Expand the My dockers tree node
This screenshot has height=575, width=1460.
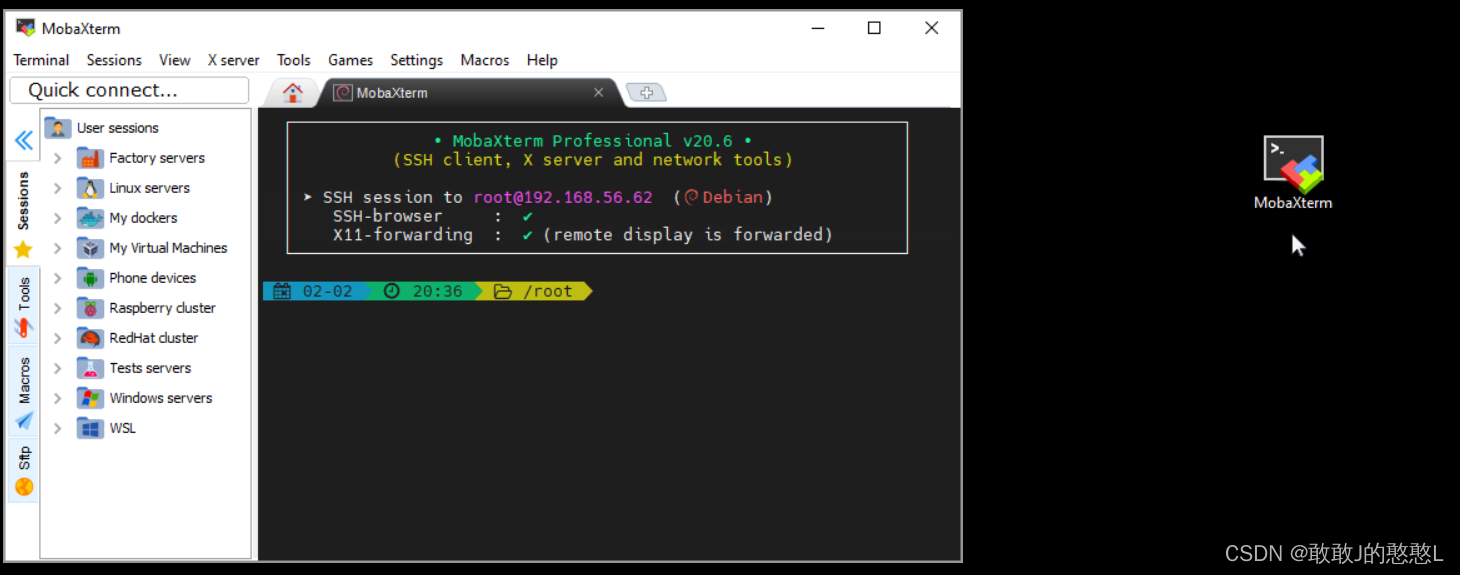click(58, 218)
